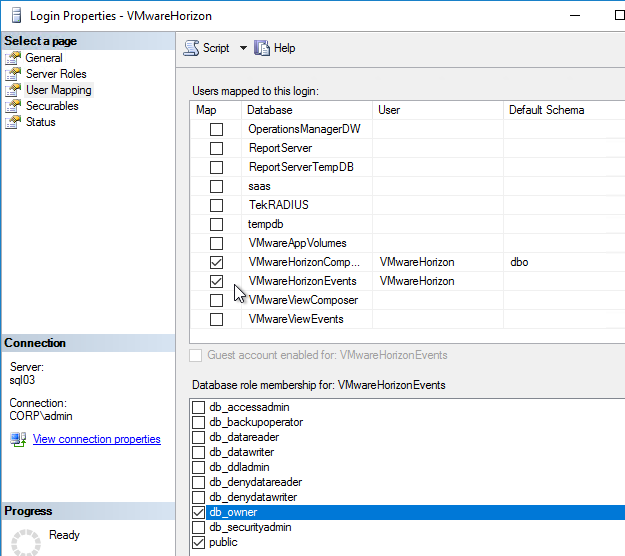
Task: Click the Script button label
Action: [216, 48]
